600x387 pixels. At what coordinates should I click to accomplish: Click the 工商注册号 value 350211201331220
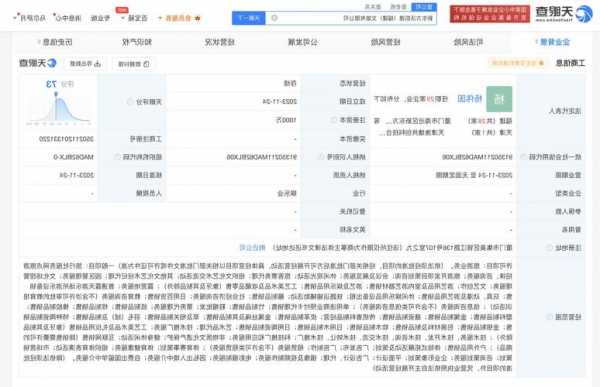pyautogui.click(x=66, y=139)
